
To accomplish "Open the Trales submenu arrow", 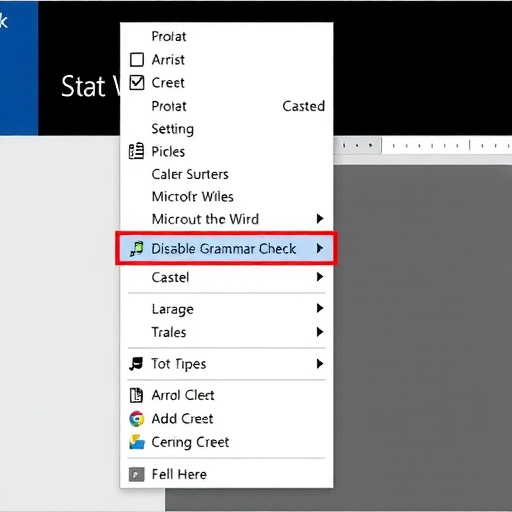I will point(320,332).
